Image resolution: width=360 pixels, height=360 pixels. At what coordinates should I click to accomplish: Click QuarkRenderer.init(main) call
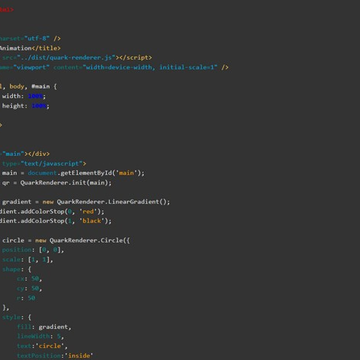click(x=64, y=183)
